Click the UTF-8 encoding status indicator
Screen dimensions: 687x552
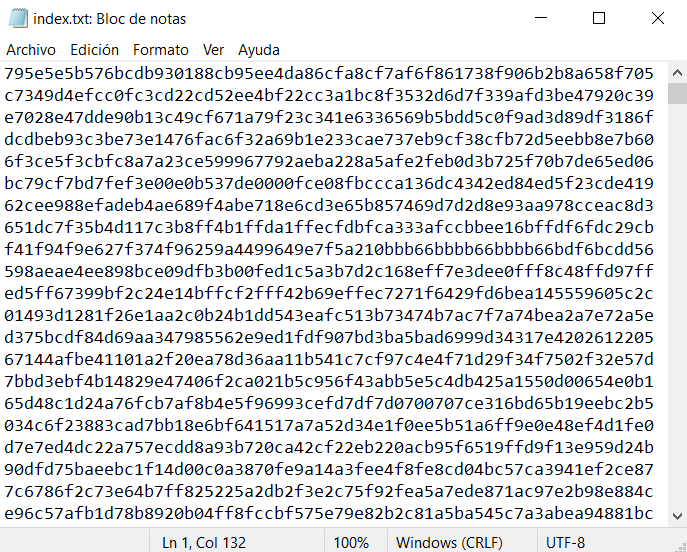pyautogui.click(x=565, y=543)
